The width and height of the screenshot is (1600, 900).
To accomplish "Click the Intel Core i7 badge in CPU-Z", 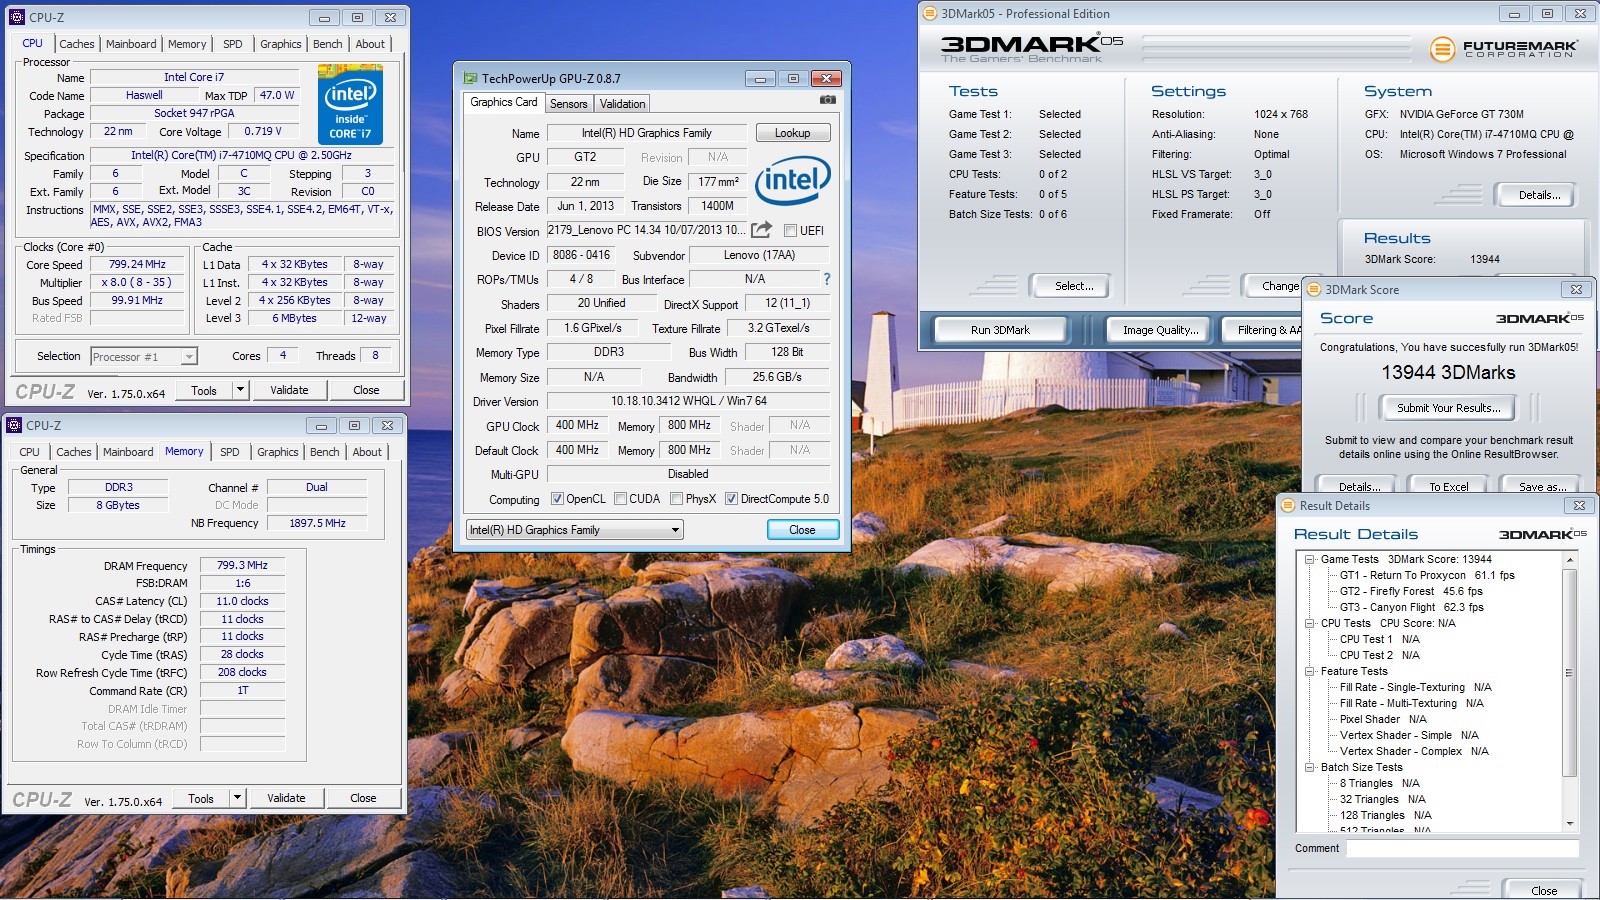I will click(x=350, y=104).
